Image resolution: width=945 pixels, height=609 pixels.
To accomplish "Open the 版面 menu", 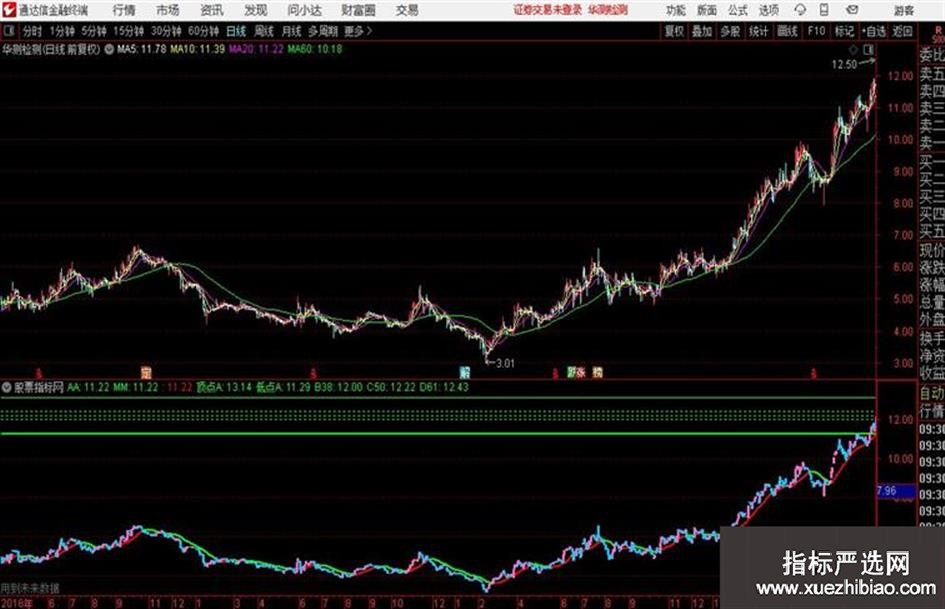I will 707,10.
